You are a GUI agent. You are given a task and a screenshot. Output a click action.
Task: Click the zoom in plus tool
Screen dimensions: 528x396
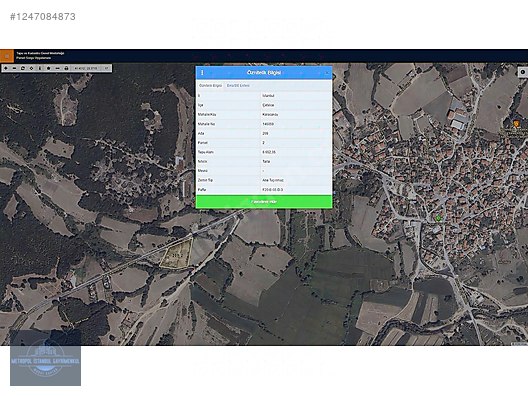[6, 68]
